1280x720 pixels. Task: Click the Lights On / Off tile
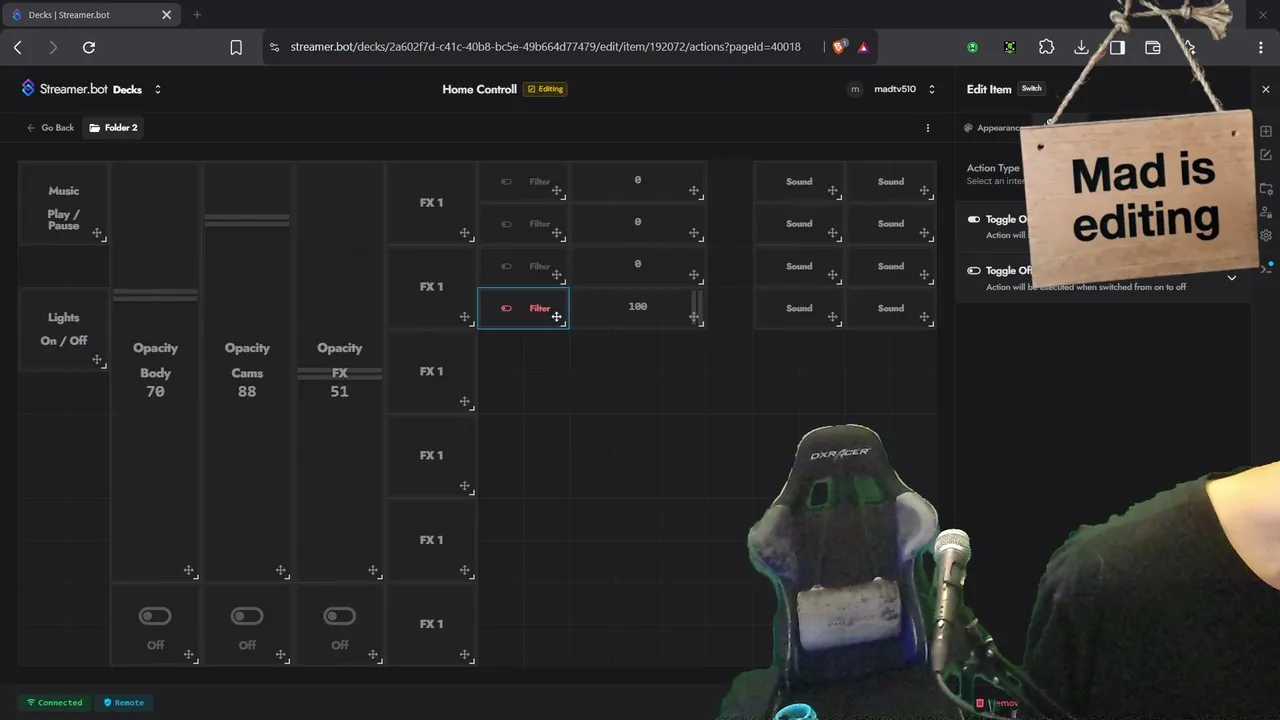64,329
